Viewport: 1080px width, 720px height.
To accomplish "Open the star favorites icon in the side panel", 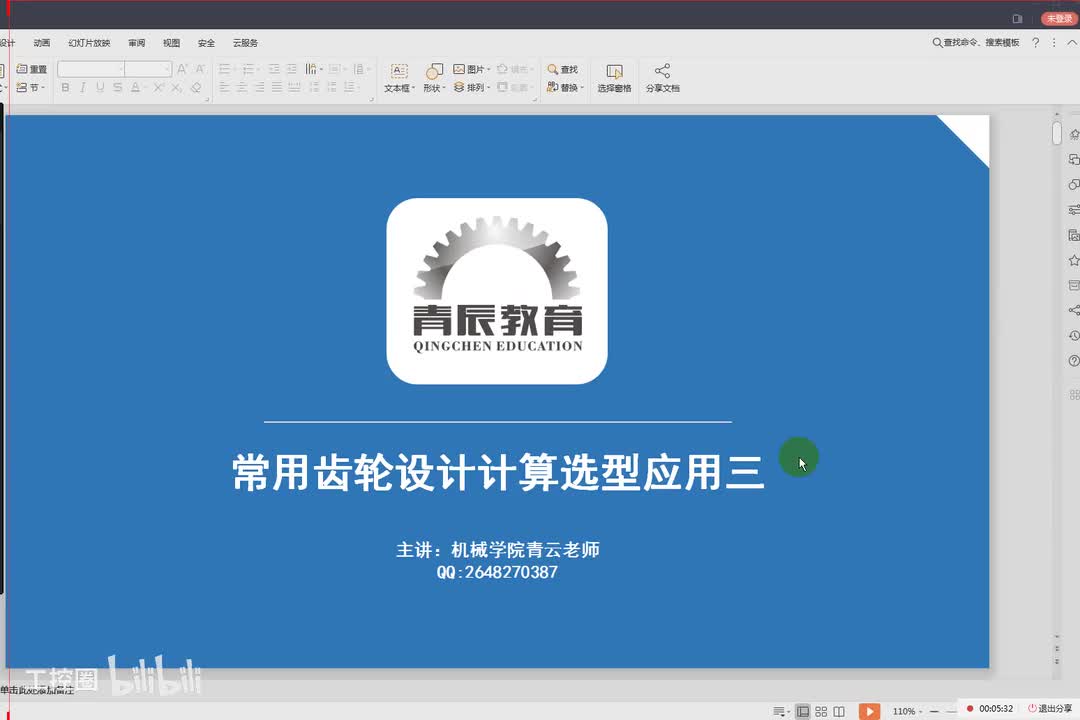I will pos(1074,260).
